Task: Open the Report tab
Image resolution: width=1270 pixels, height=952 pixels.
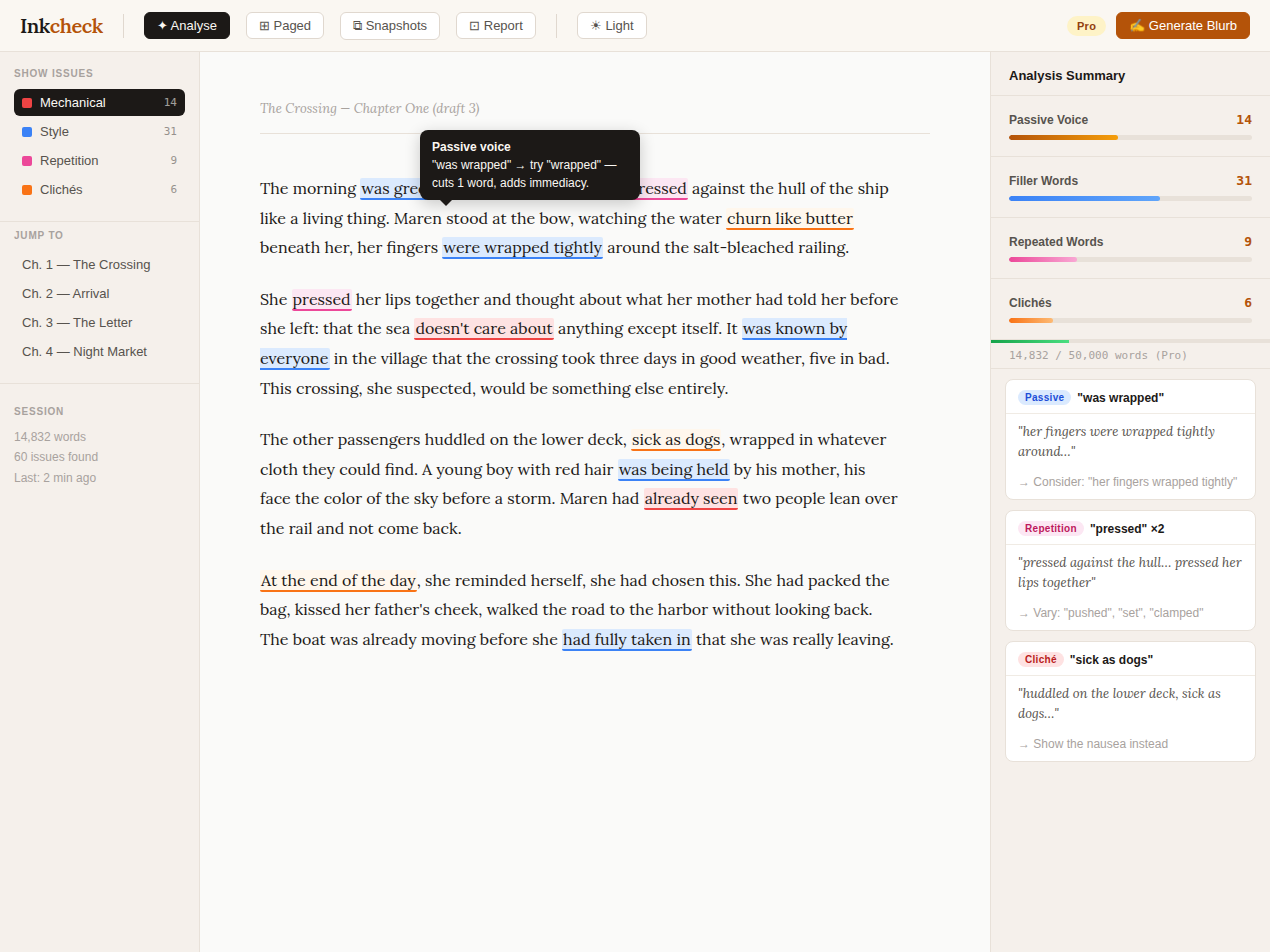Action: (495, 25)
